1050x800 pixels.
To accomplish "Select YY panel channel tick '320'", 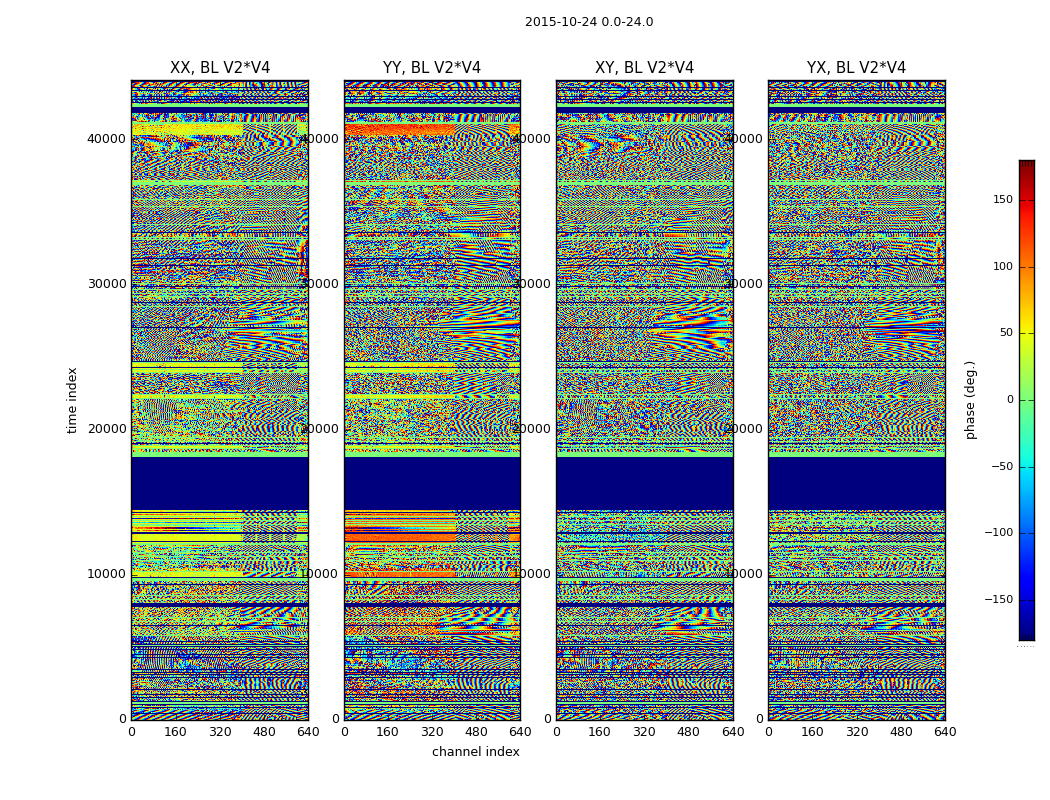I will tap(432, 732).
